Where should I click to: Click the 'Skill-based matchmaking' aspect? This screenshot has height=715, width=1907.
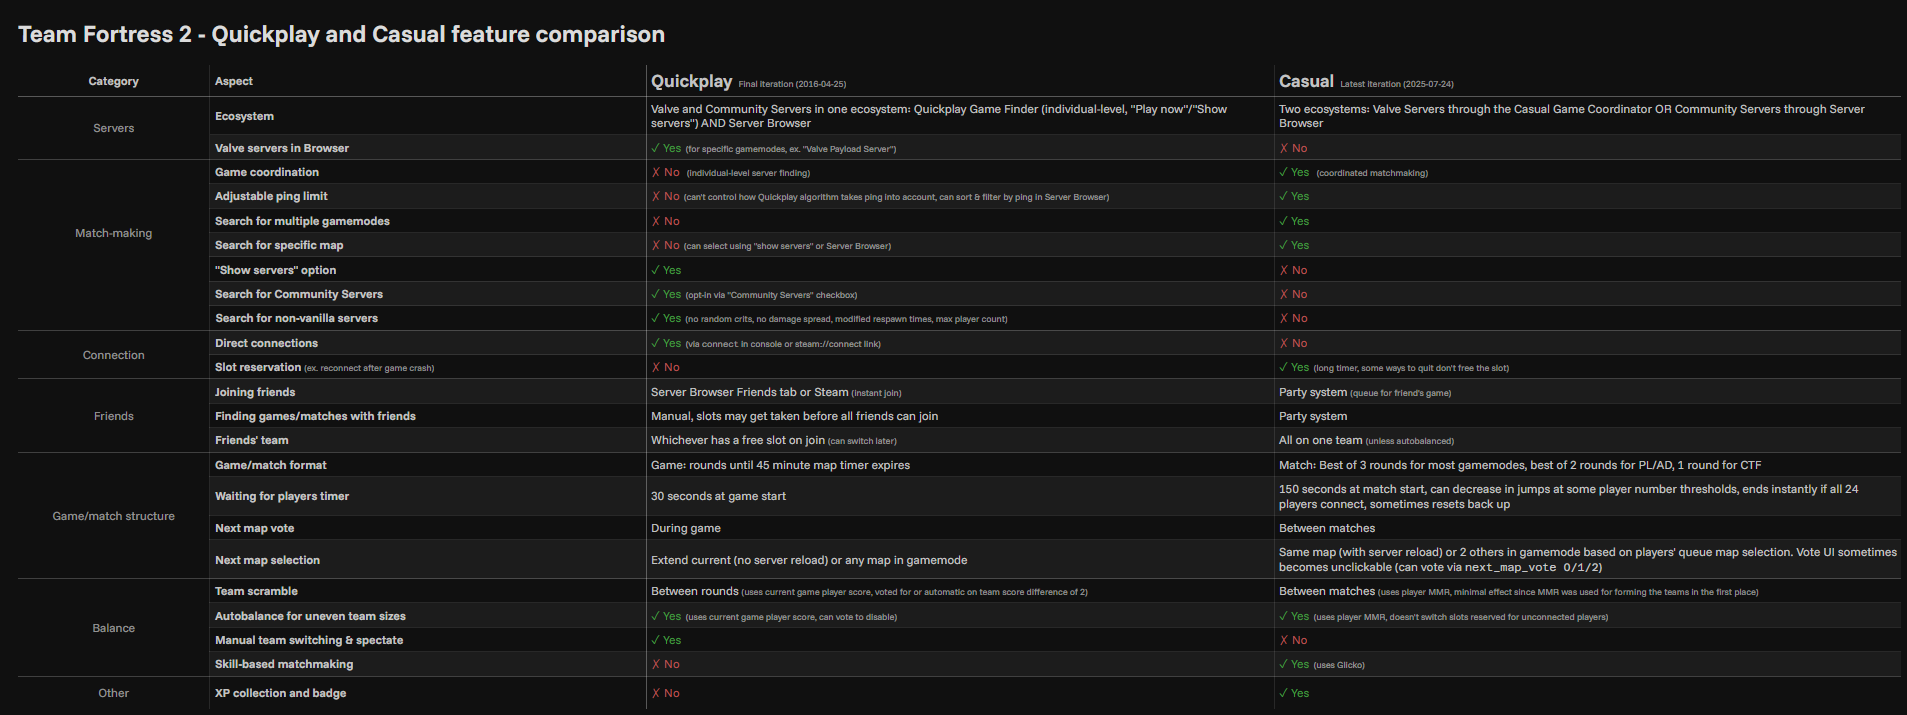[x=284, y=664]
